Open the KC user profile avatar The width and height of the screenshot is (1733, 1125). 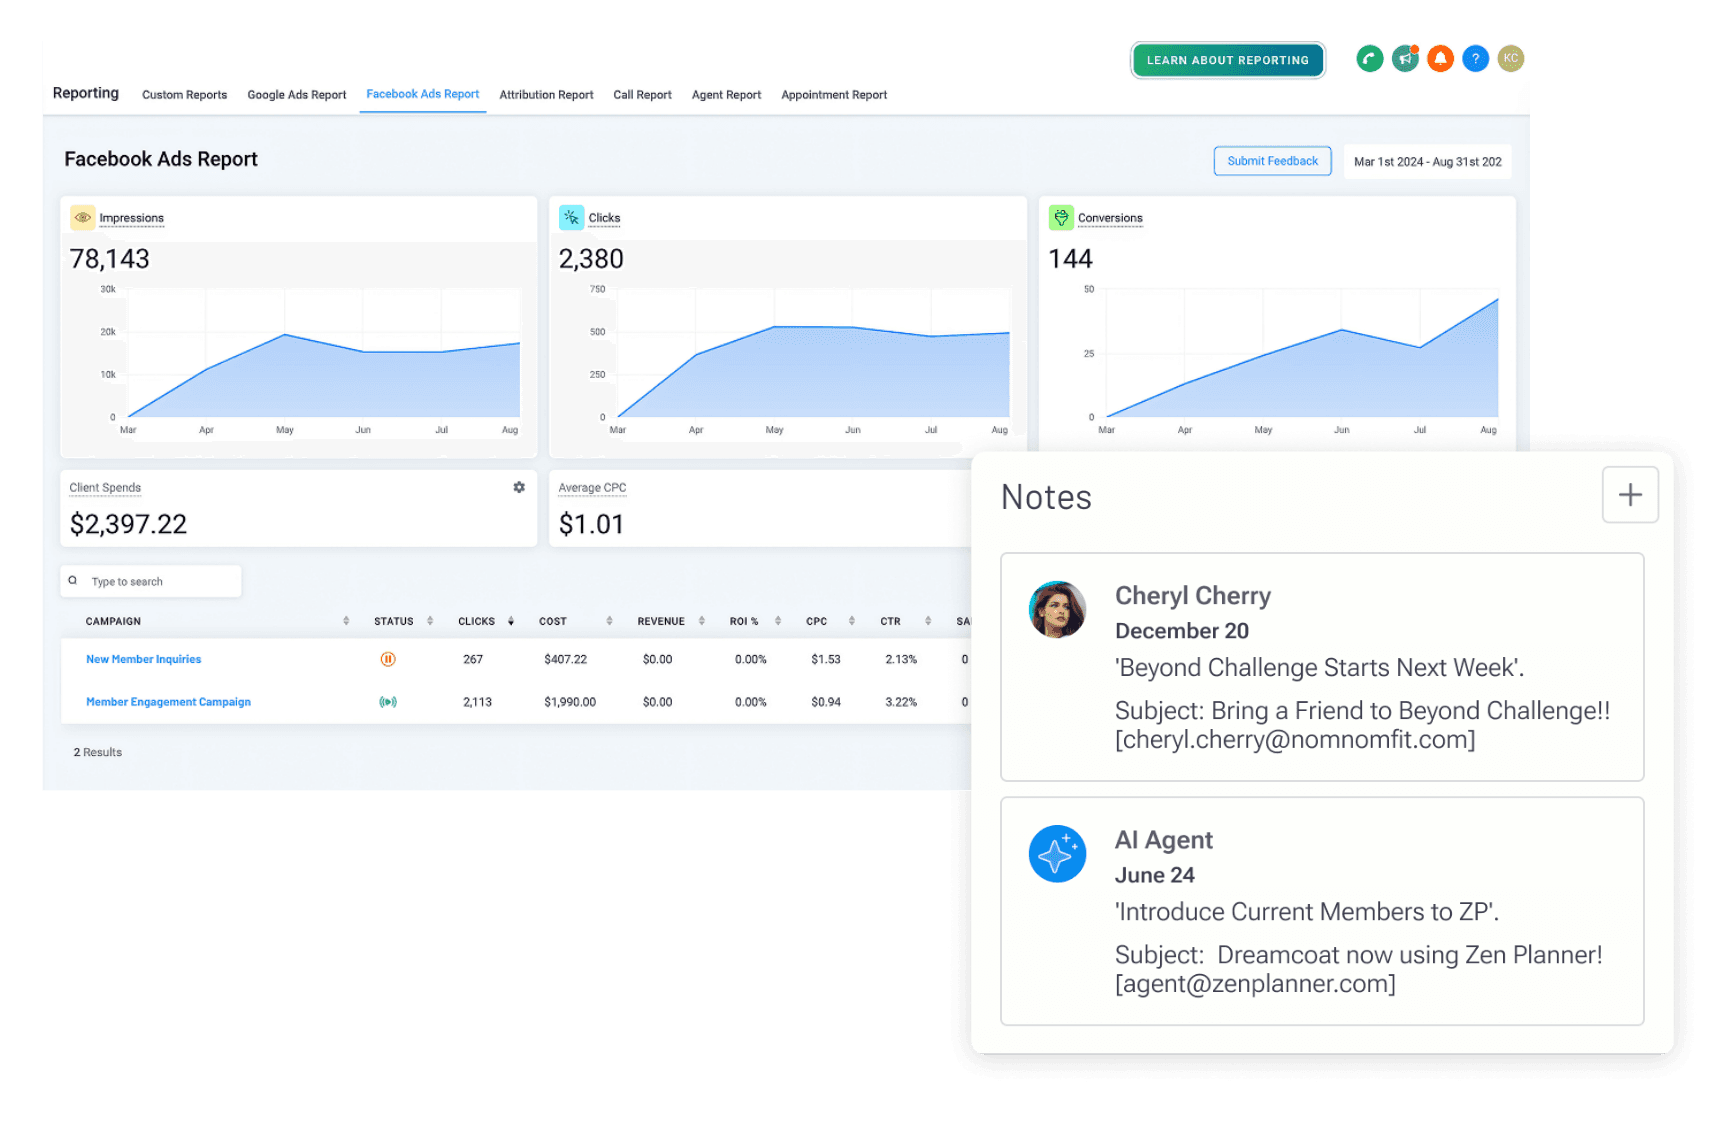tap(1510, 59)
